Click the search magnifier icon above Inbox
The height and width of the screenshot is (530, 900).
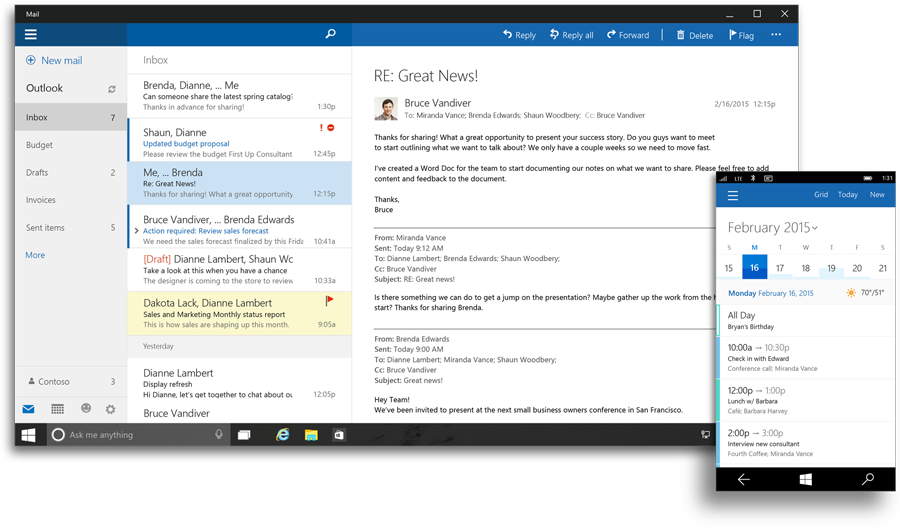point(330,34)
